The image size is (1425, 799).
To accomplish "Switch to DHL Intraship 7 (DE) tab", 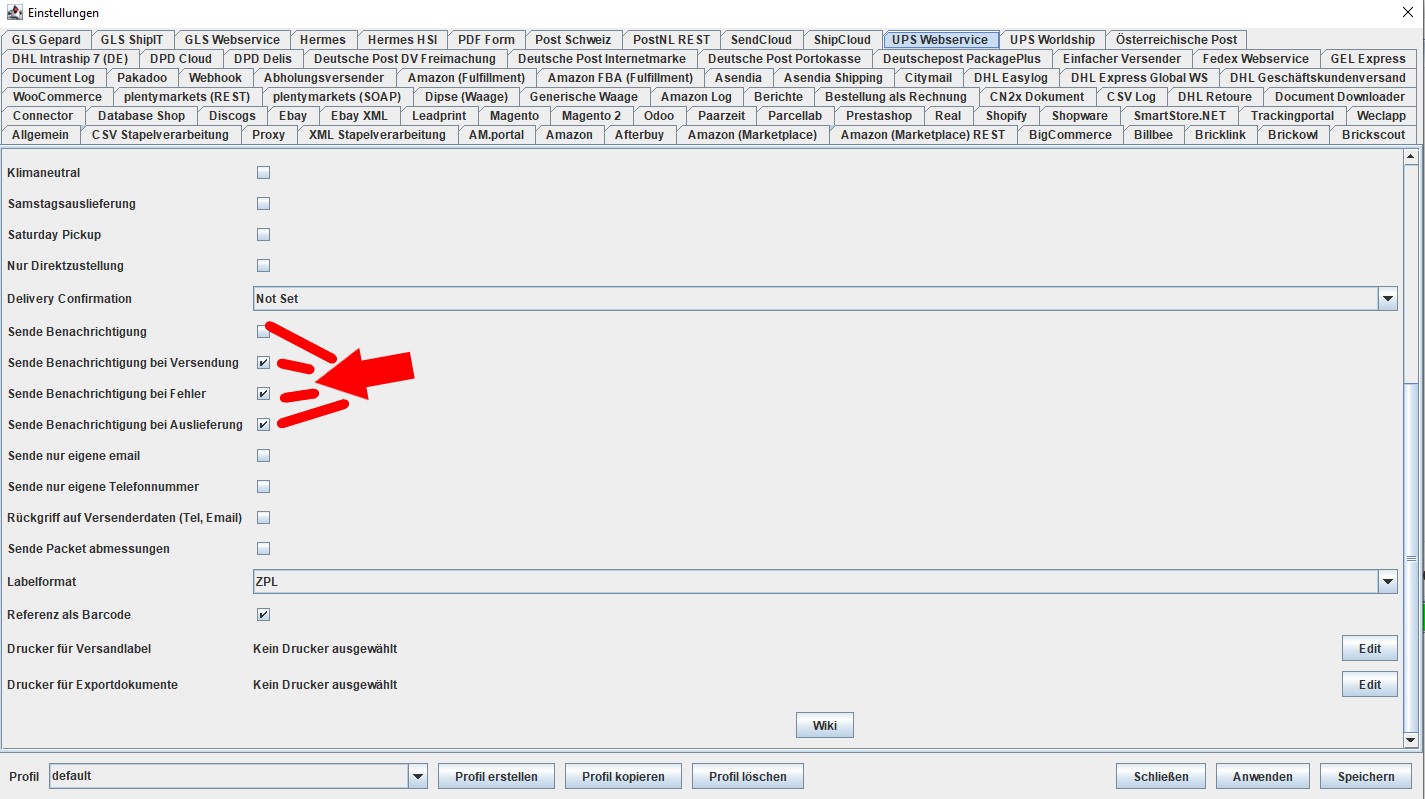I will 70,59.
